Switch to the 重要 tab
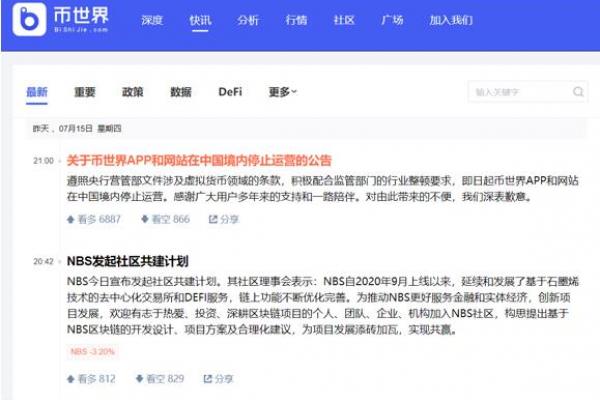This screenshot has height=400, width=600. click(x=85, y=92)
